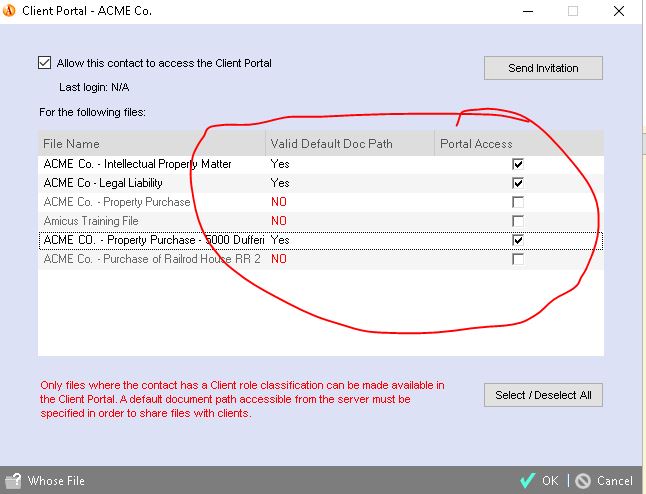Click the Cancel label in the bottom bar
The image size is (646, 494).
pyautogui.click(x=614, y=480)
